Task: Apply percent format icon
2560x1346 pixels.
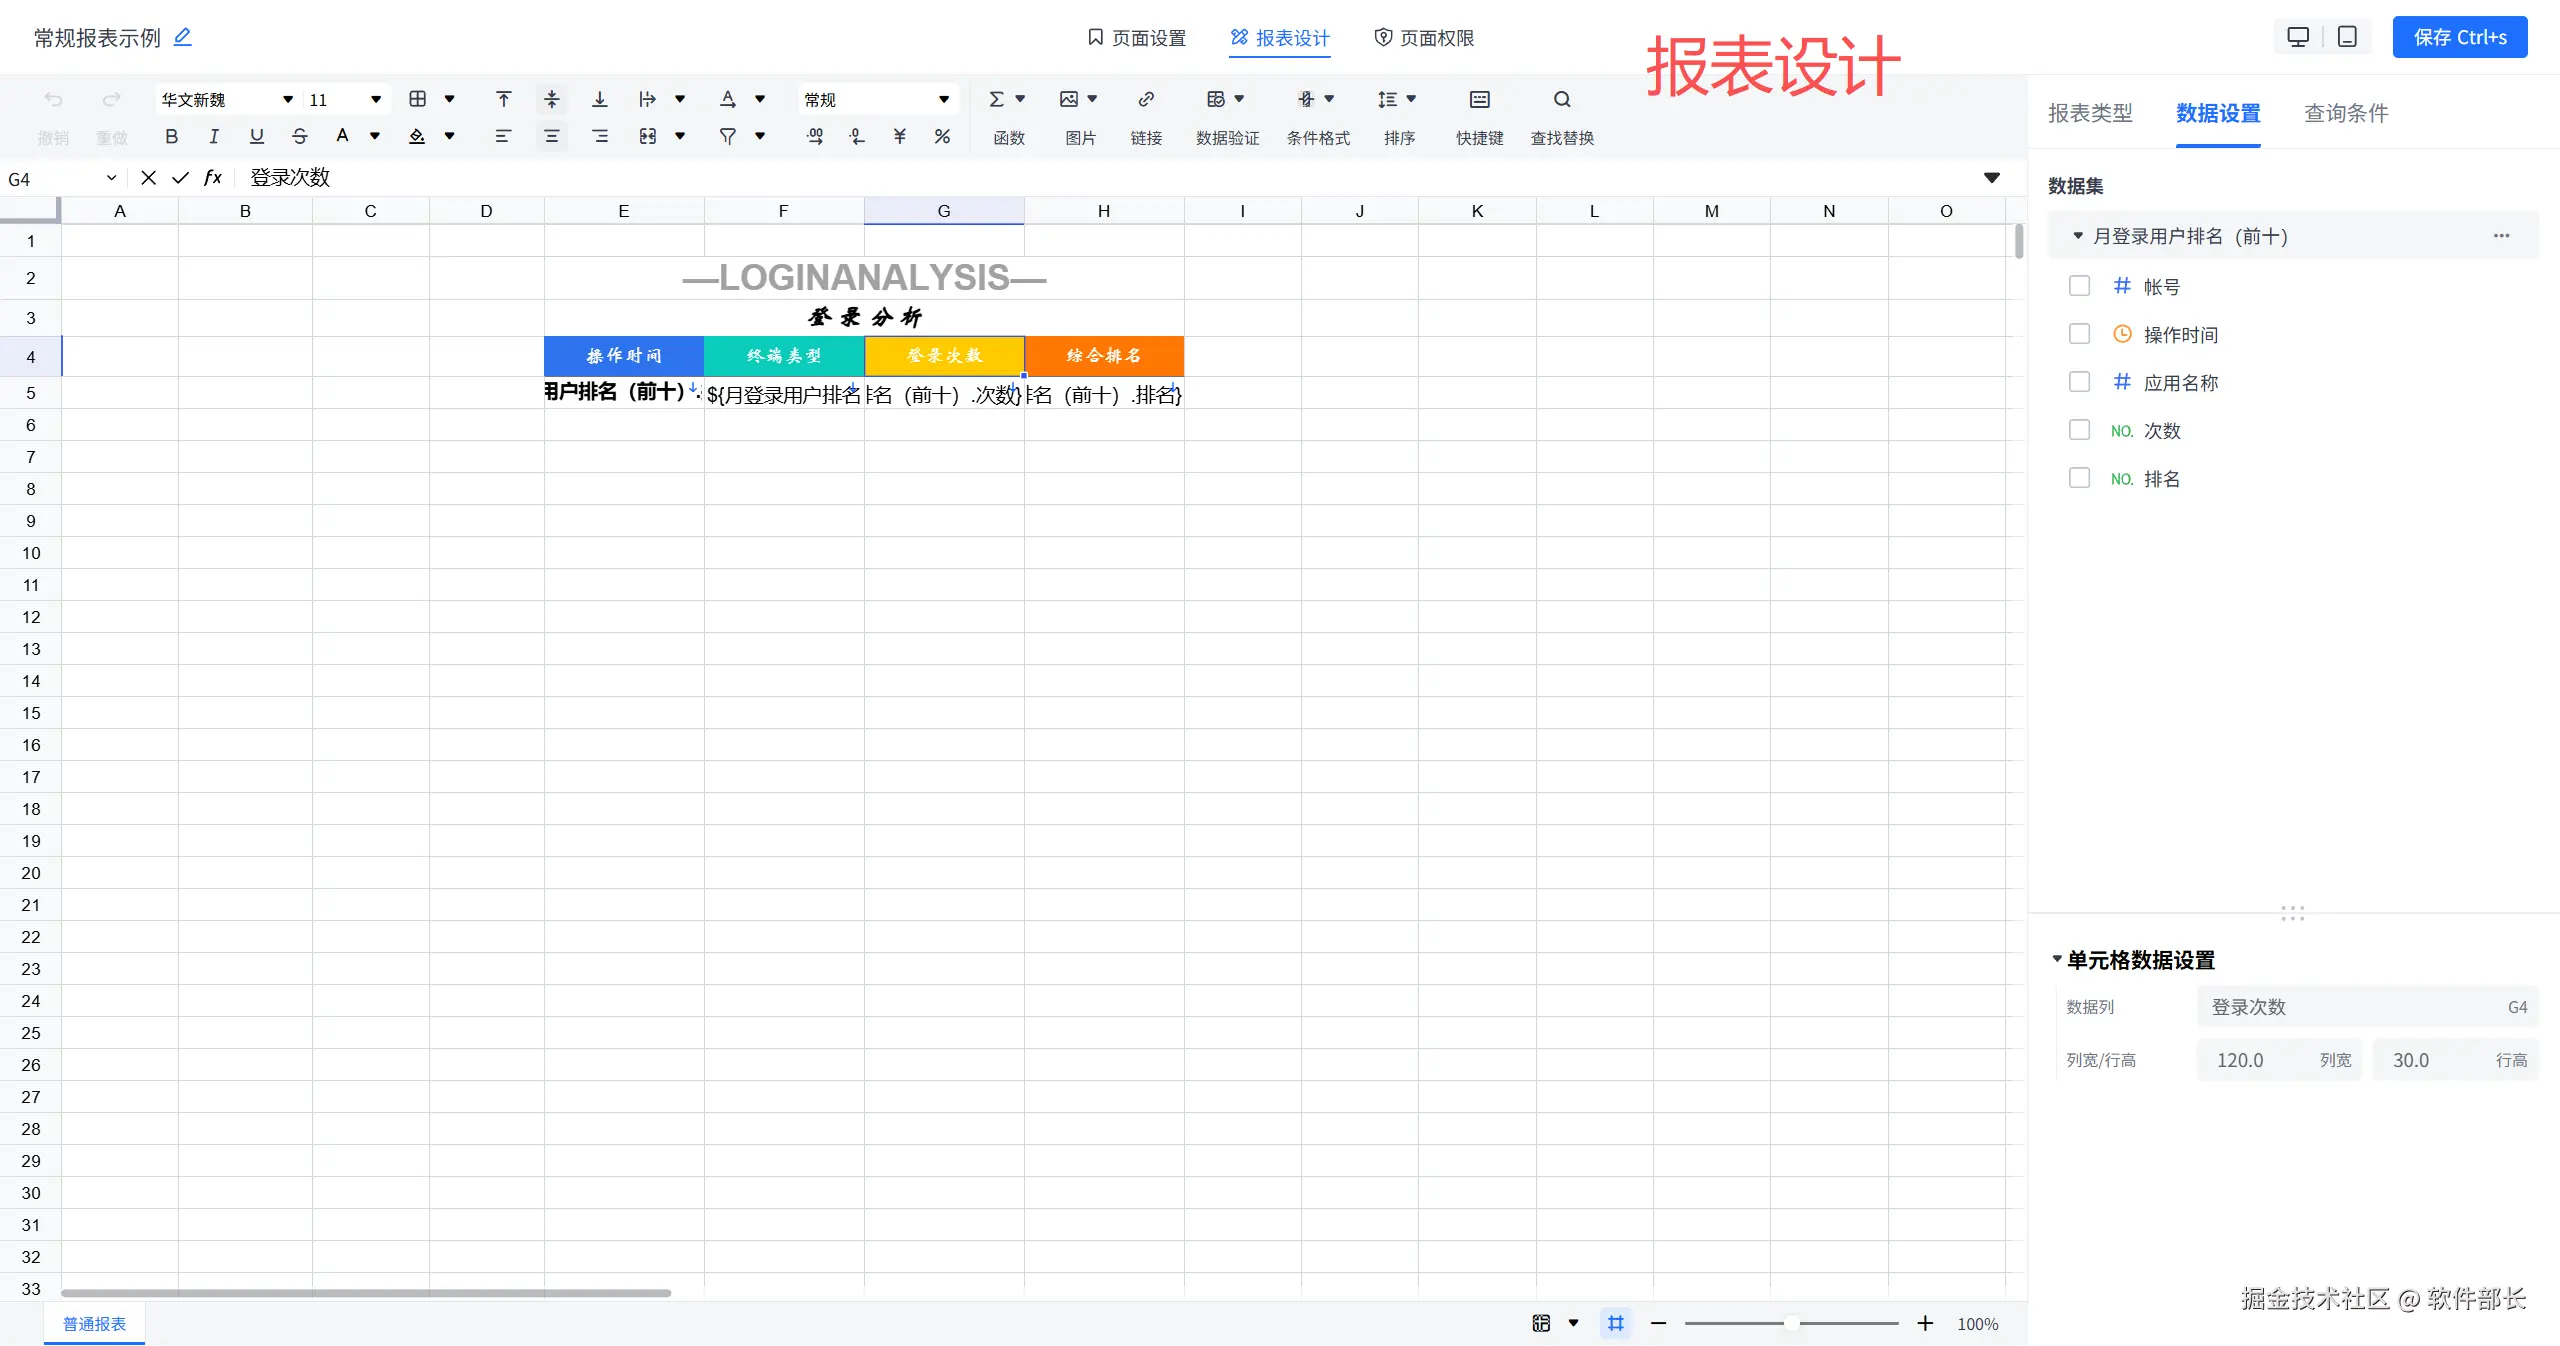Action: 942,136
